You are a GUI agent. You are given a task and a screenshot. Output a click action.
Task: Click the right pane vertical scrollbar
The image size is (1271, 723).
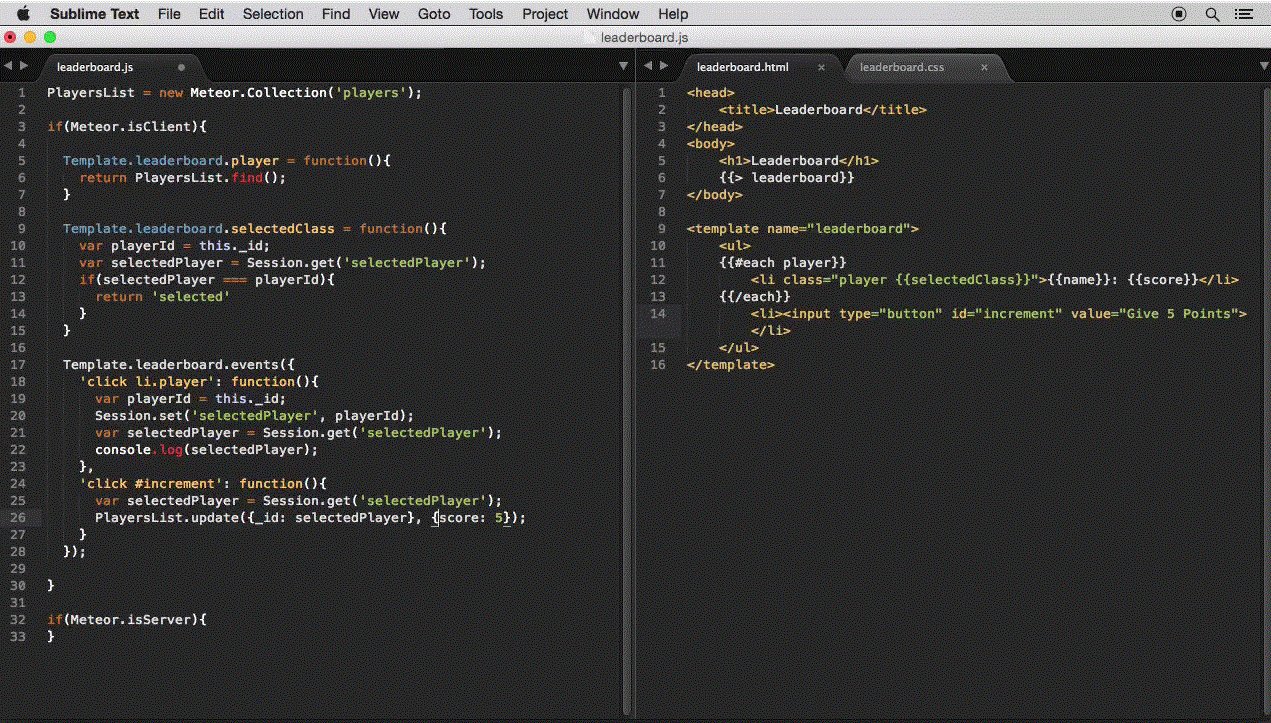1265,400
